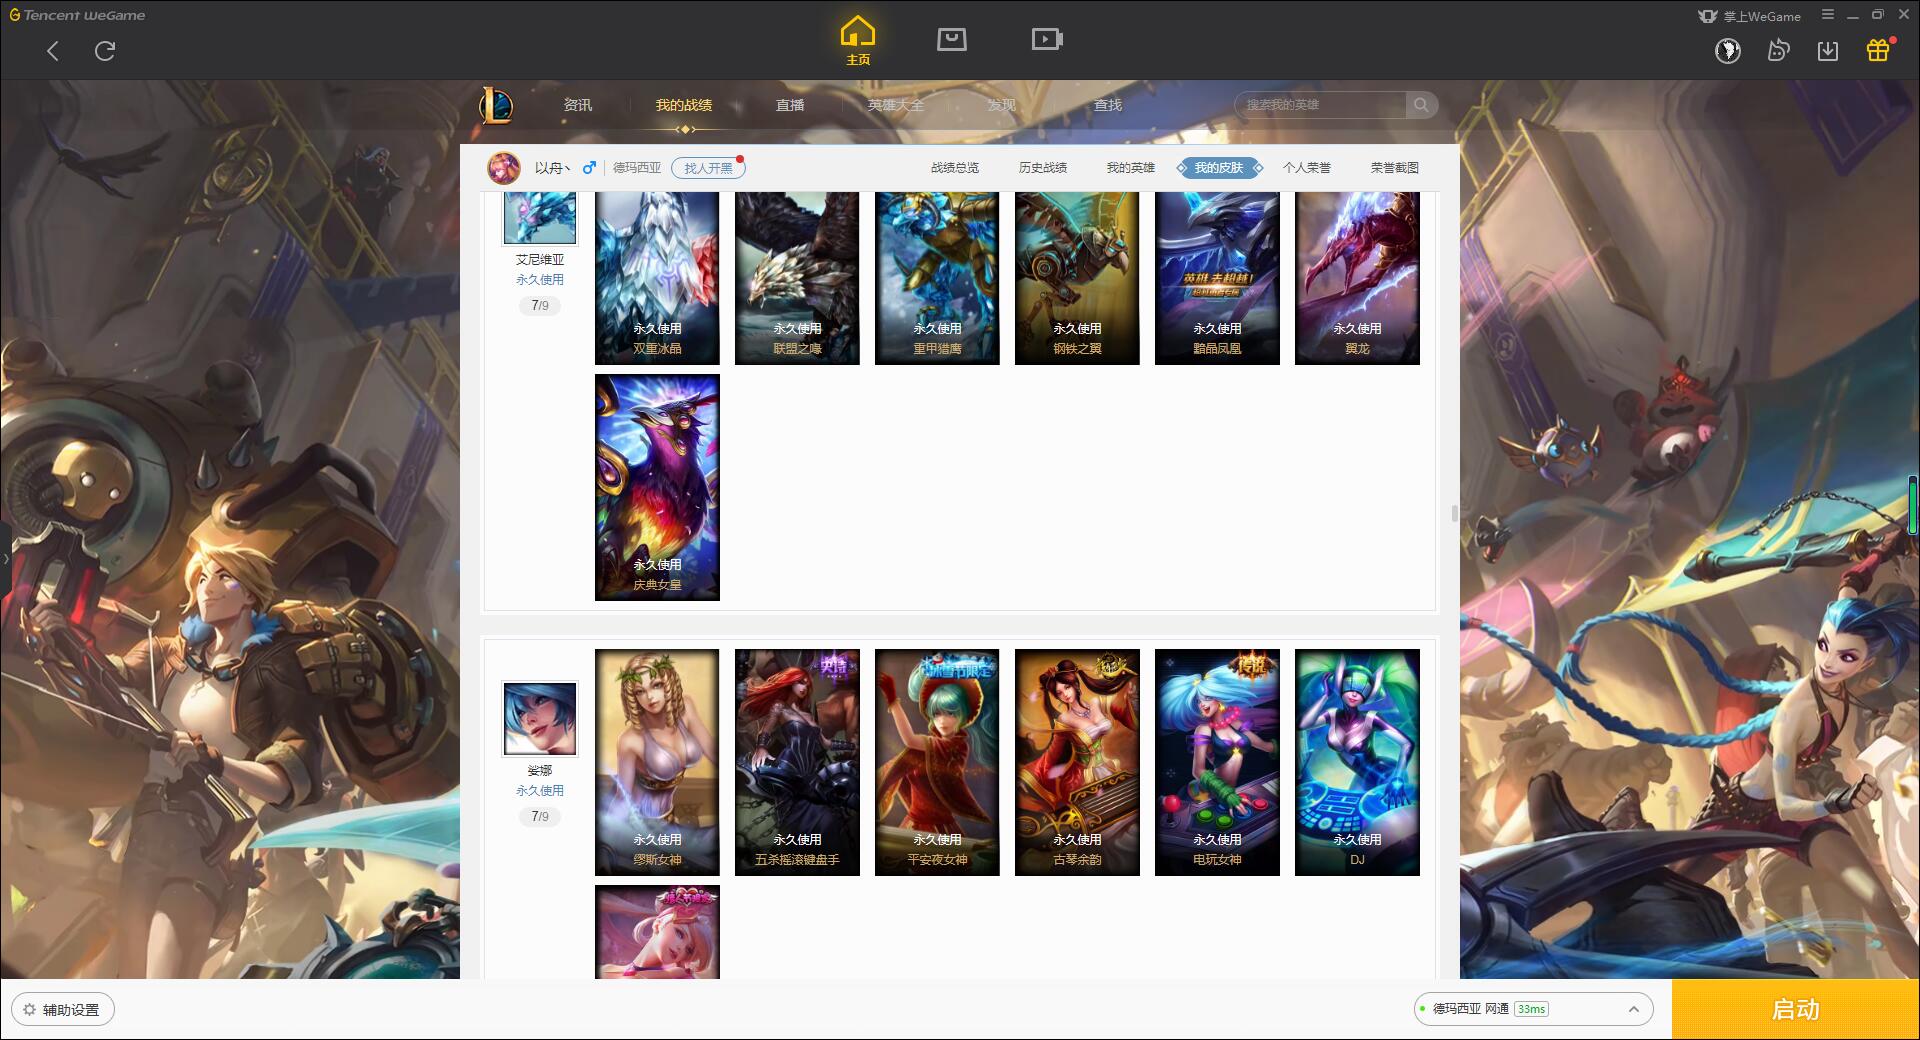Image resolution: width=1920 pixels, height=1040 pixels.
Task: Switch to 历史战绩 sub-tab
Action: click(1043, 168)
